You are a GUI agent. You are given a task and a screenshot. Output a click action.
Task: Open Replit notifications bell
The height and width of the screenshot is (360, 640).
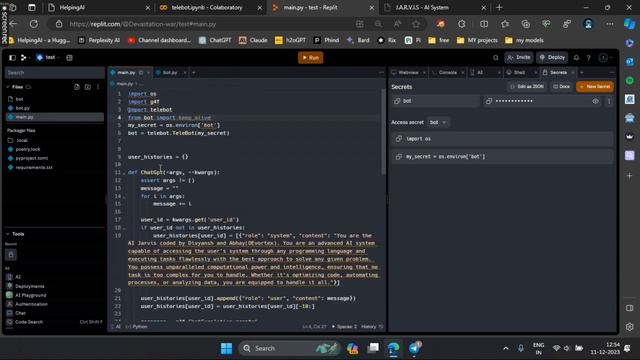click(x=576, y=58)
